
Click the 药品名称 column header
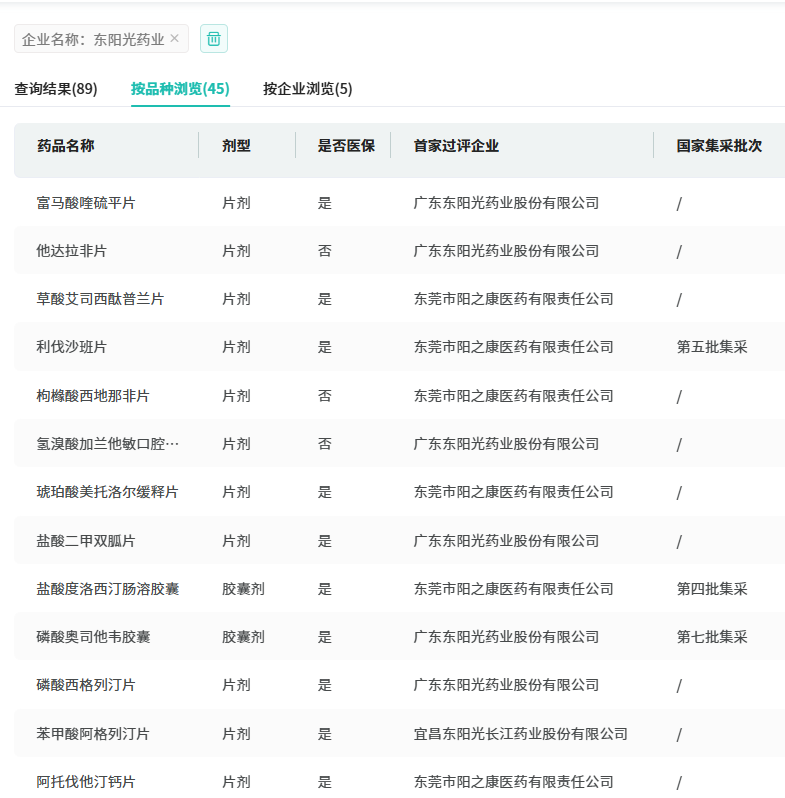pyautogui.click(x=66, y=146)
